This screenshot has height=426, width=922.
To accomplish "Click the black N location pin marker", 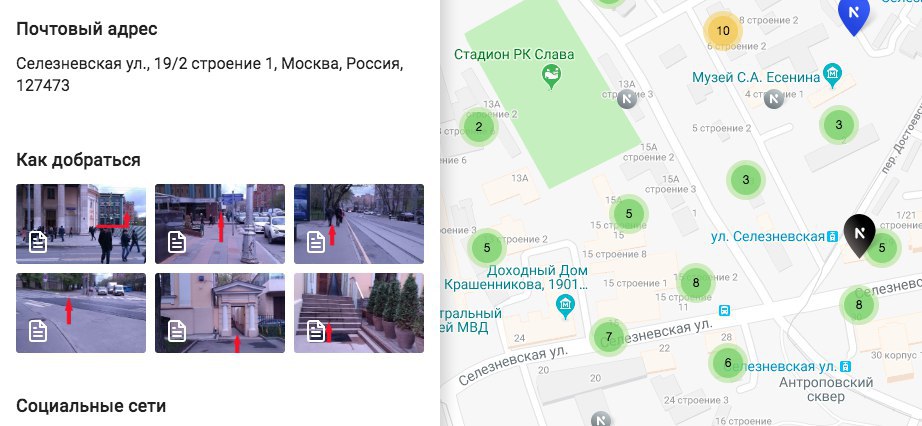I will [858, 235].
